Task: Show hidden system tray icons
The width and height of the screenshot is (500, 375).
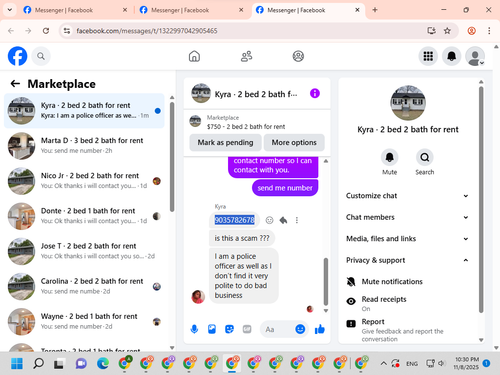Action: [384, 363]
